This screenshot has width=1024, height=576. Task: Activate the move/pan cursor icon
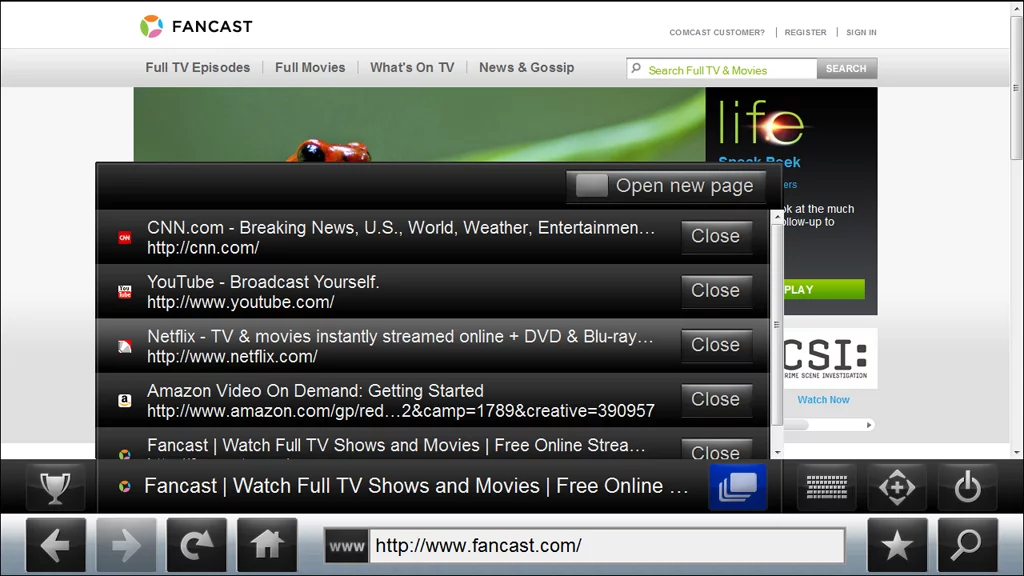click(x=897, y=487)
